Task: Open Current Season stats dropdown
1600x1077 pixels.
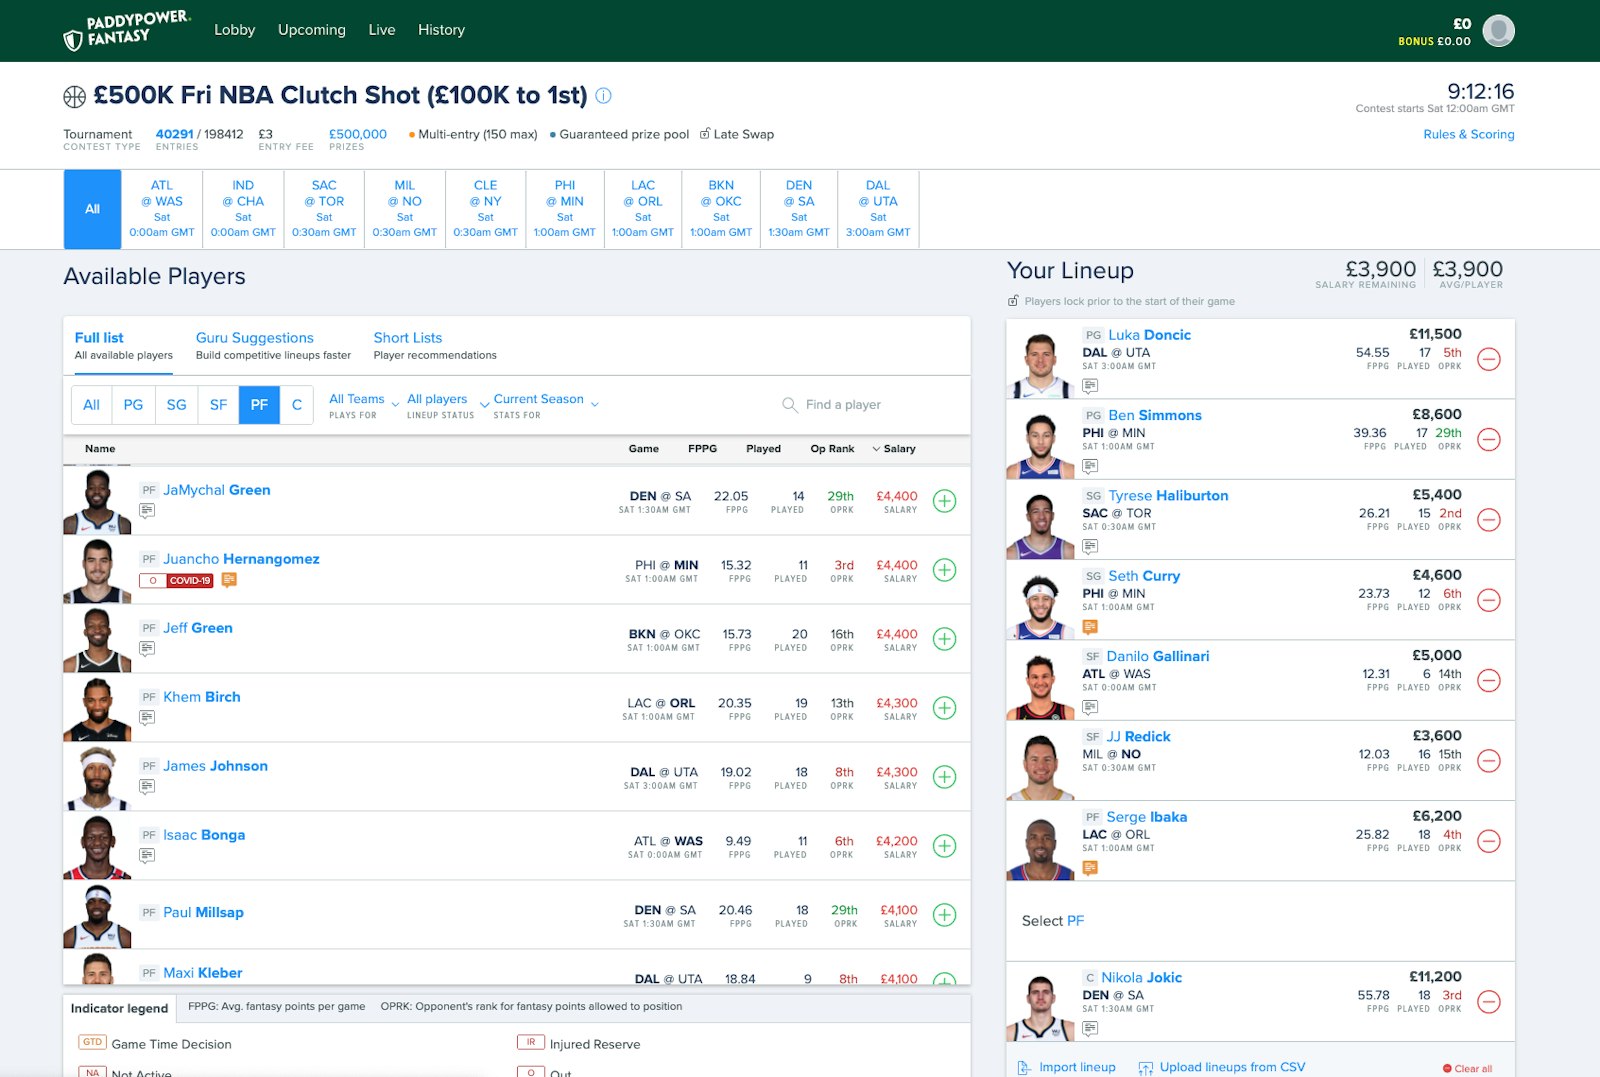Action: 545,404
